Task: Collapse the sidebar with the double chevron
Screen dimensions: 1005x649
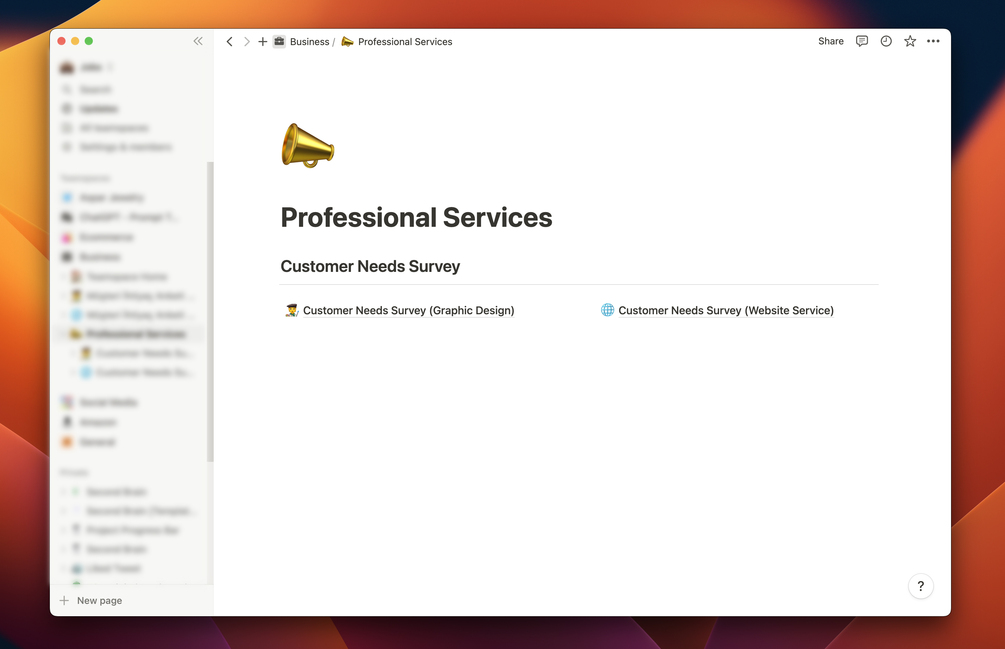Action: [x=197, y=41]
